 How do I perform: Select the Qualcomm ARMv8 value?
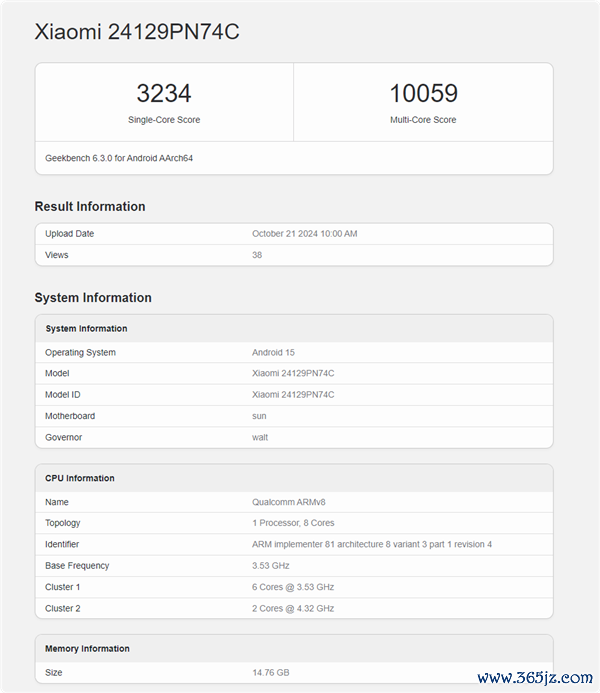coord(289,502)
